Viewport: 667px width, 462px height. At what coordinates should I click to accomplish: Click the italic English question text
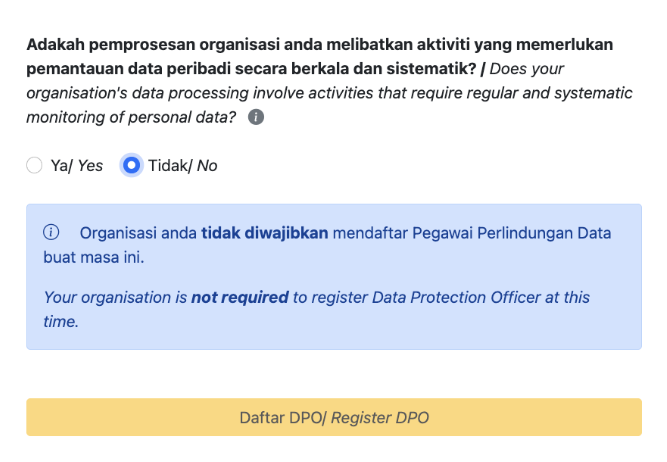pos(330,93)
